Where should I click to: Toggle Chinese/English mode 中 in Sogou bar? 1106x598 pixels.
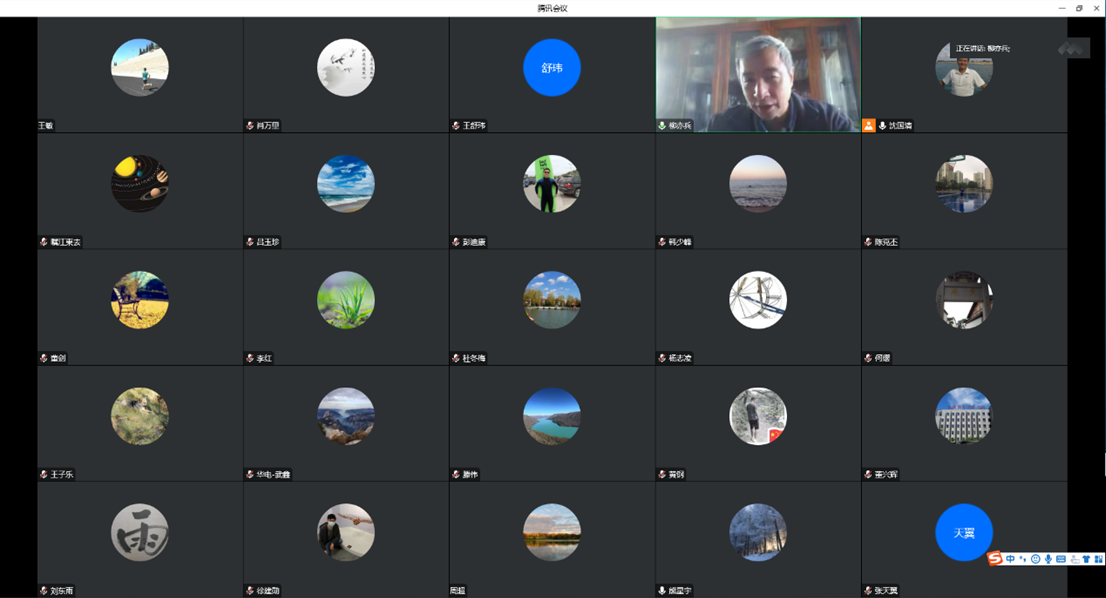1010,559
